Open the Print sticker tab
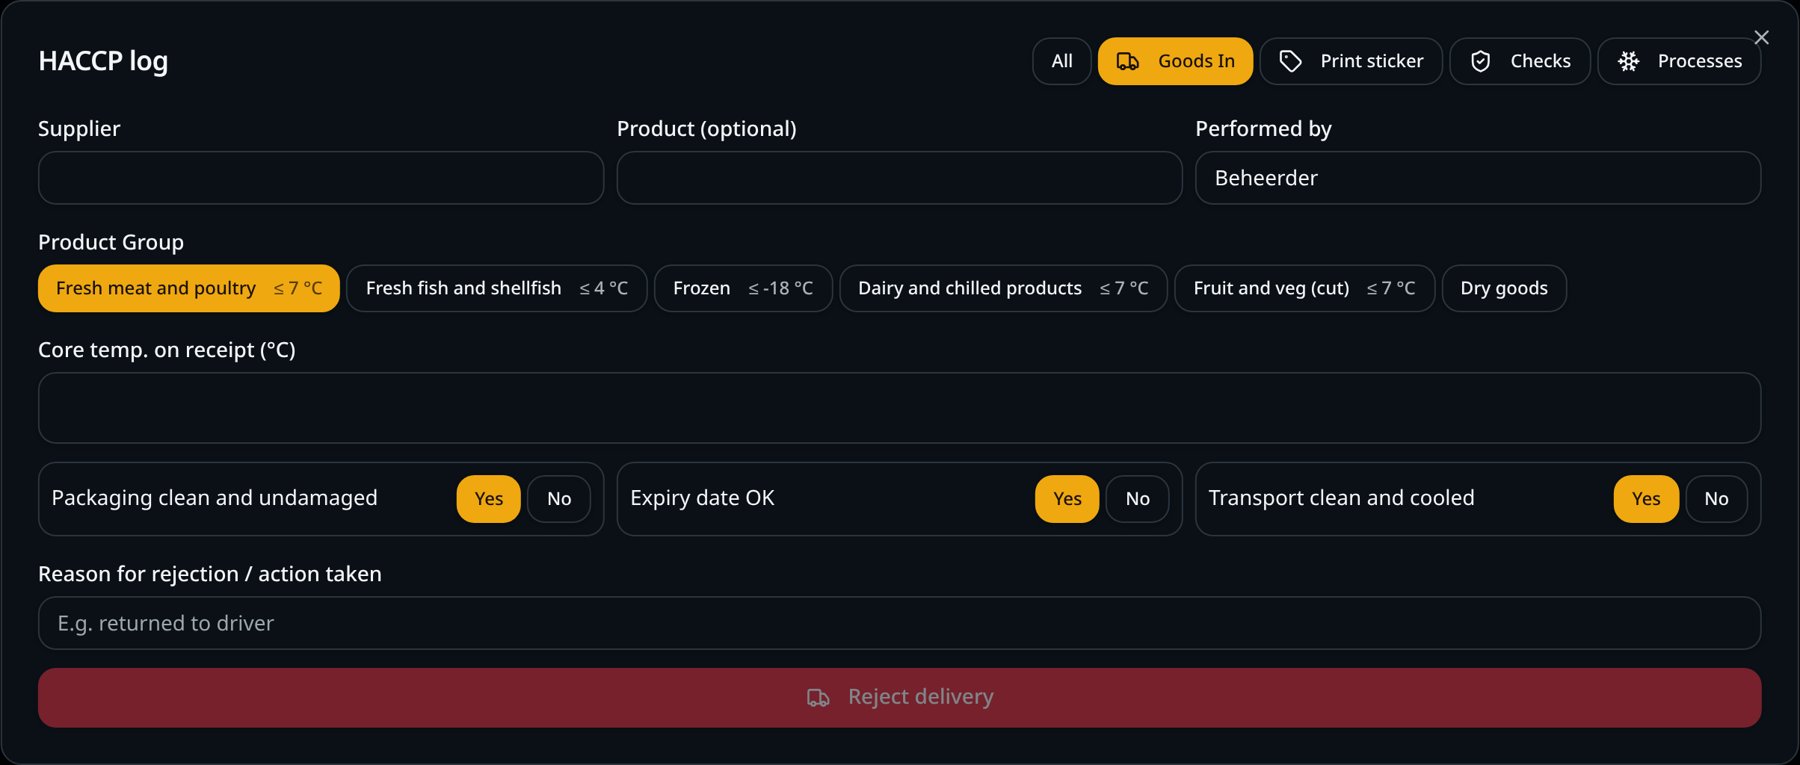This screenshot has height=765, width=1800. (1351, 61)
